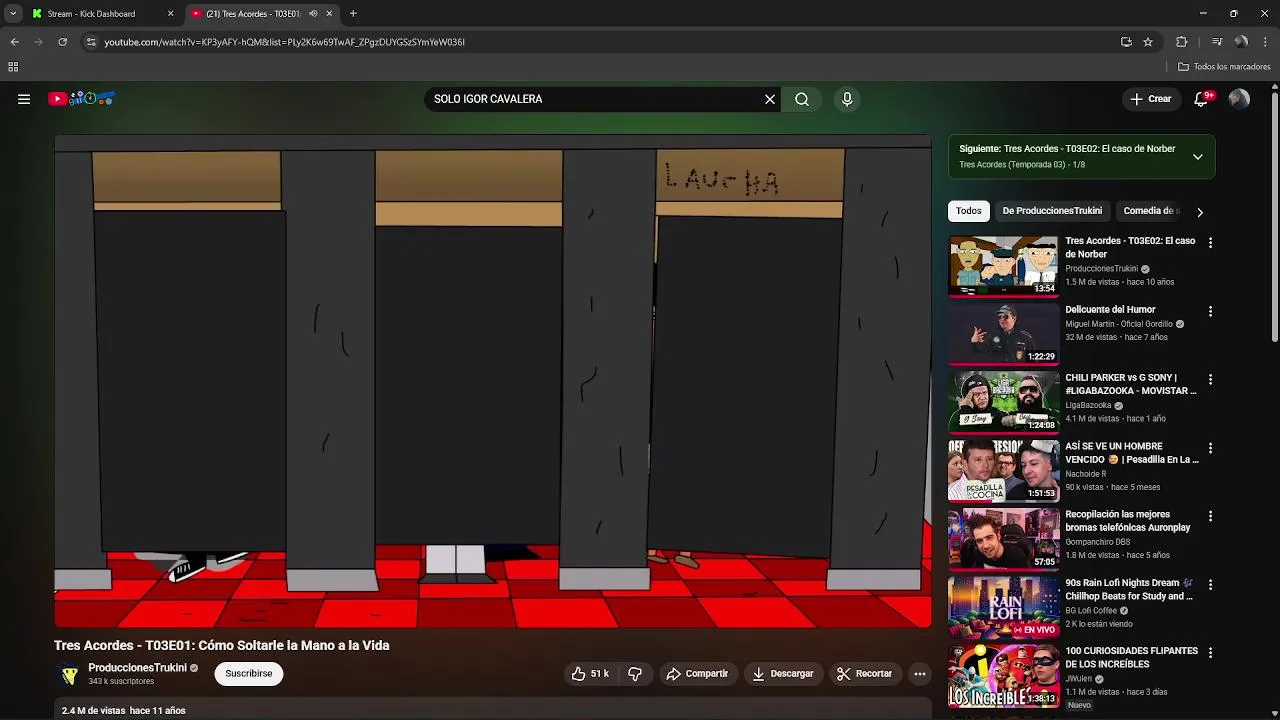Like the video with thumbs up
Screen dimensions: 1280x720
(590, 674)
